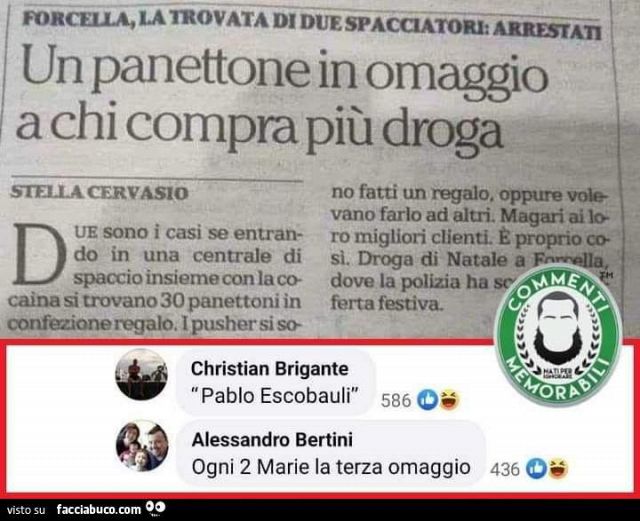640x521 pixels.
Task: Click the "visto su" label
Action: 26,510
